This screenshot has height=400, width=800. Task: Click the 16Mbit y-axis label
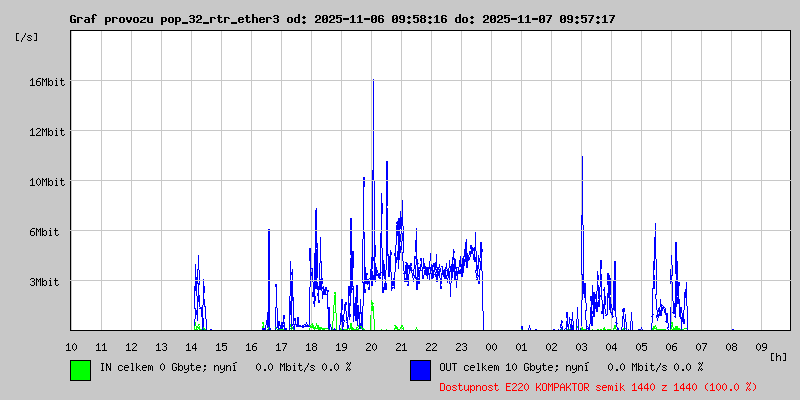click(x=46, y=82)
